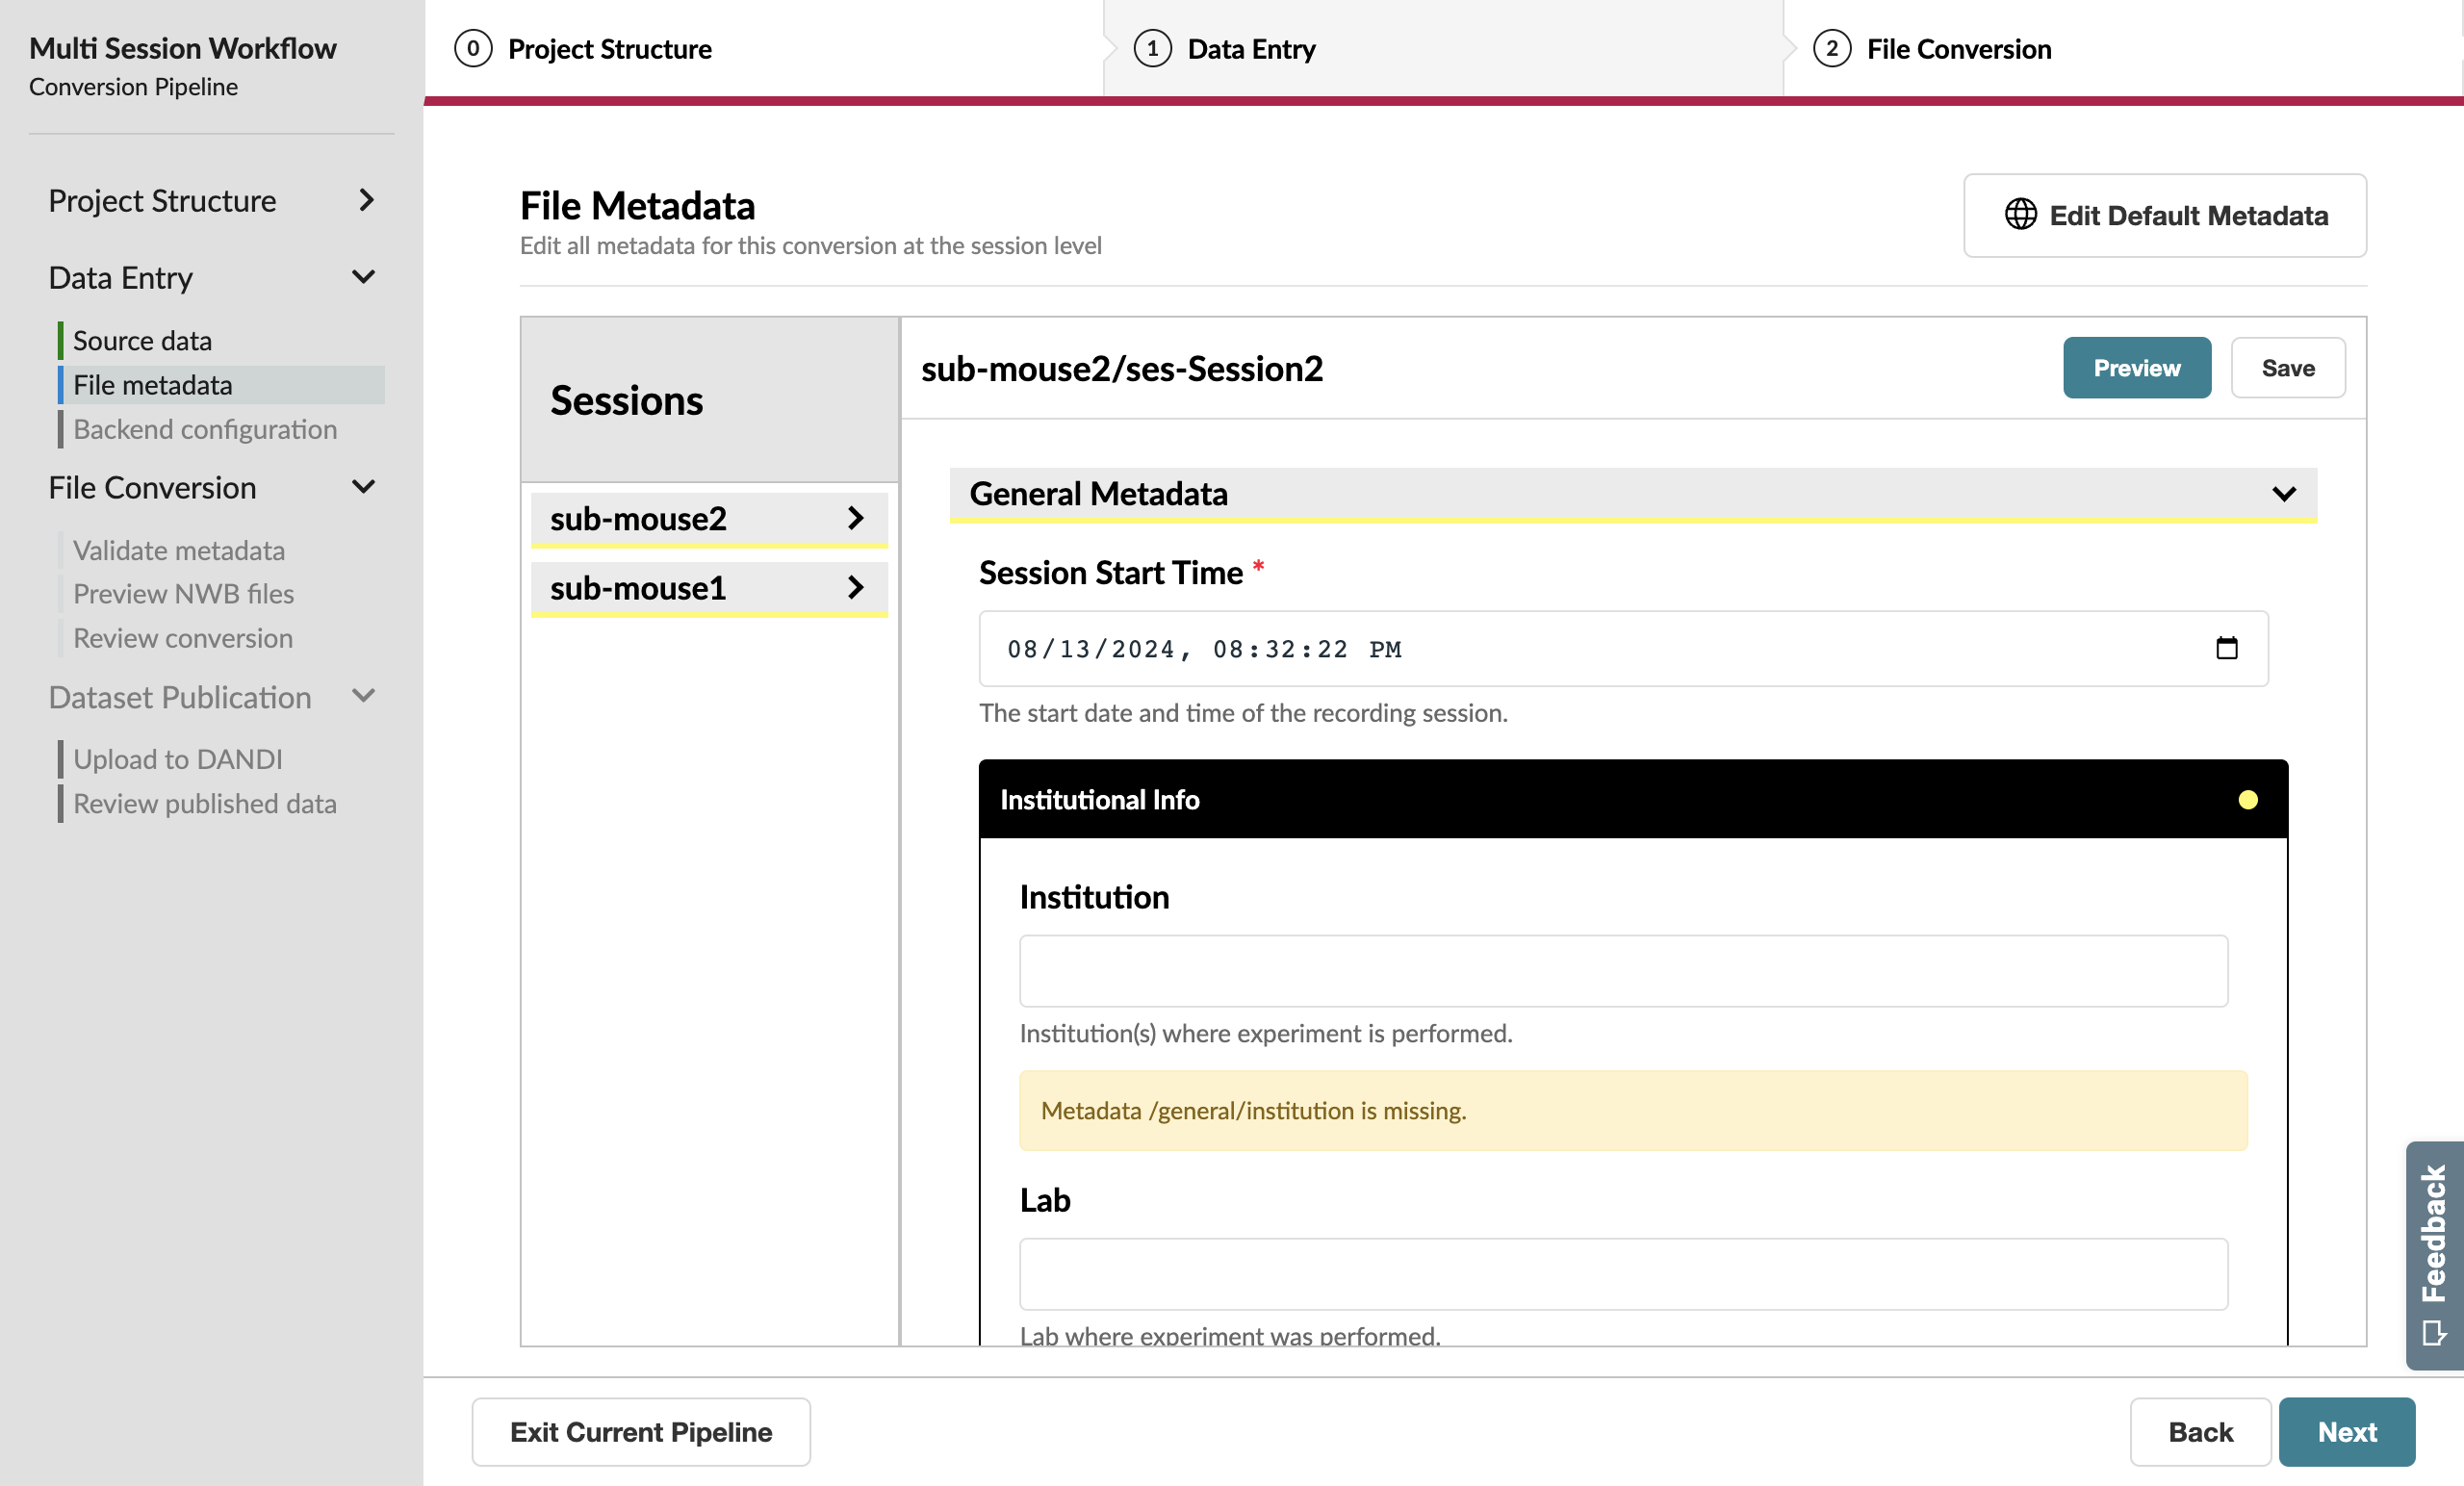Click the Institution text field
This screenshot has width=2464, height=1486.
(1623, 970)
